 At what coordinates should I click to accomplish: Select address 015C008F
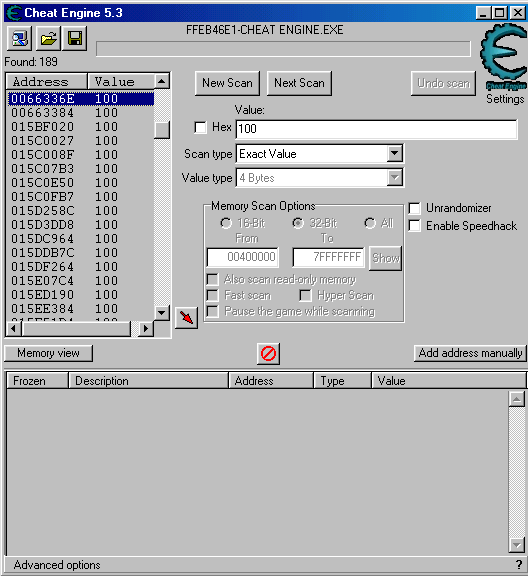point(80,155)
